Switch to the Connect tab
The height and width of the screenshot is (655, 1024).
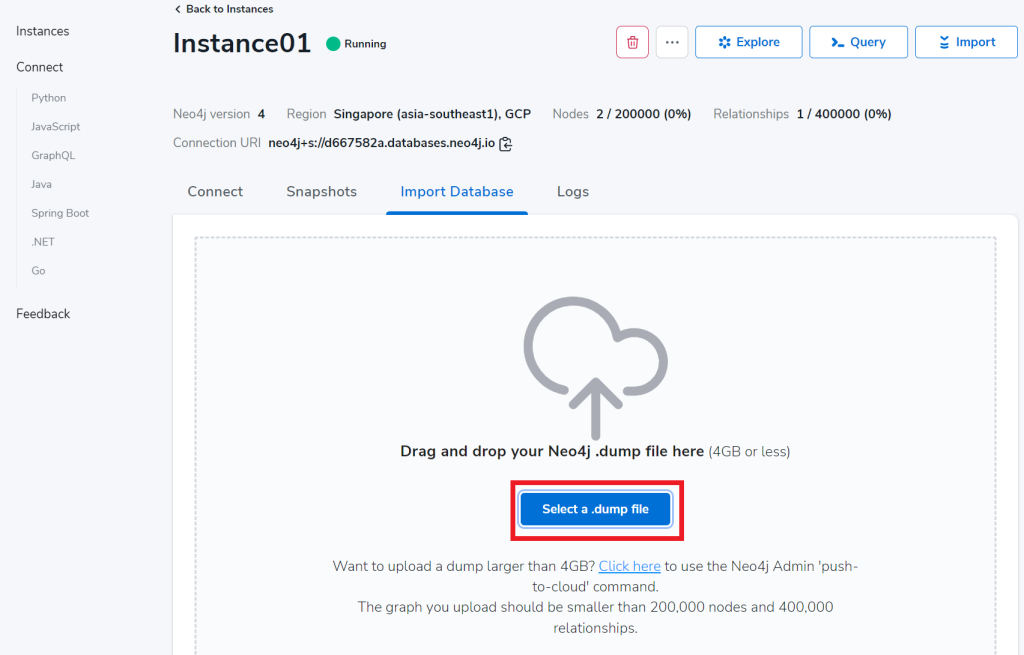pos(215,192)
